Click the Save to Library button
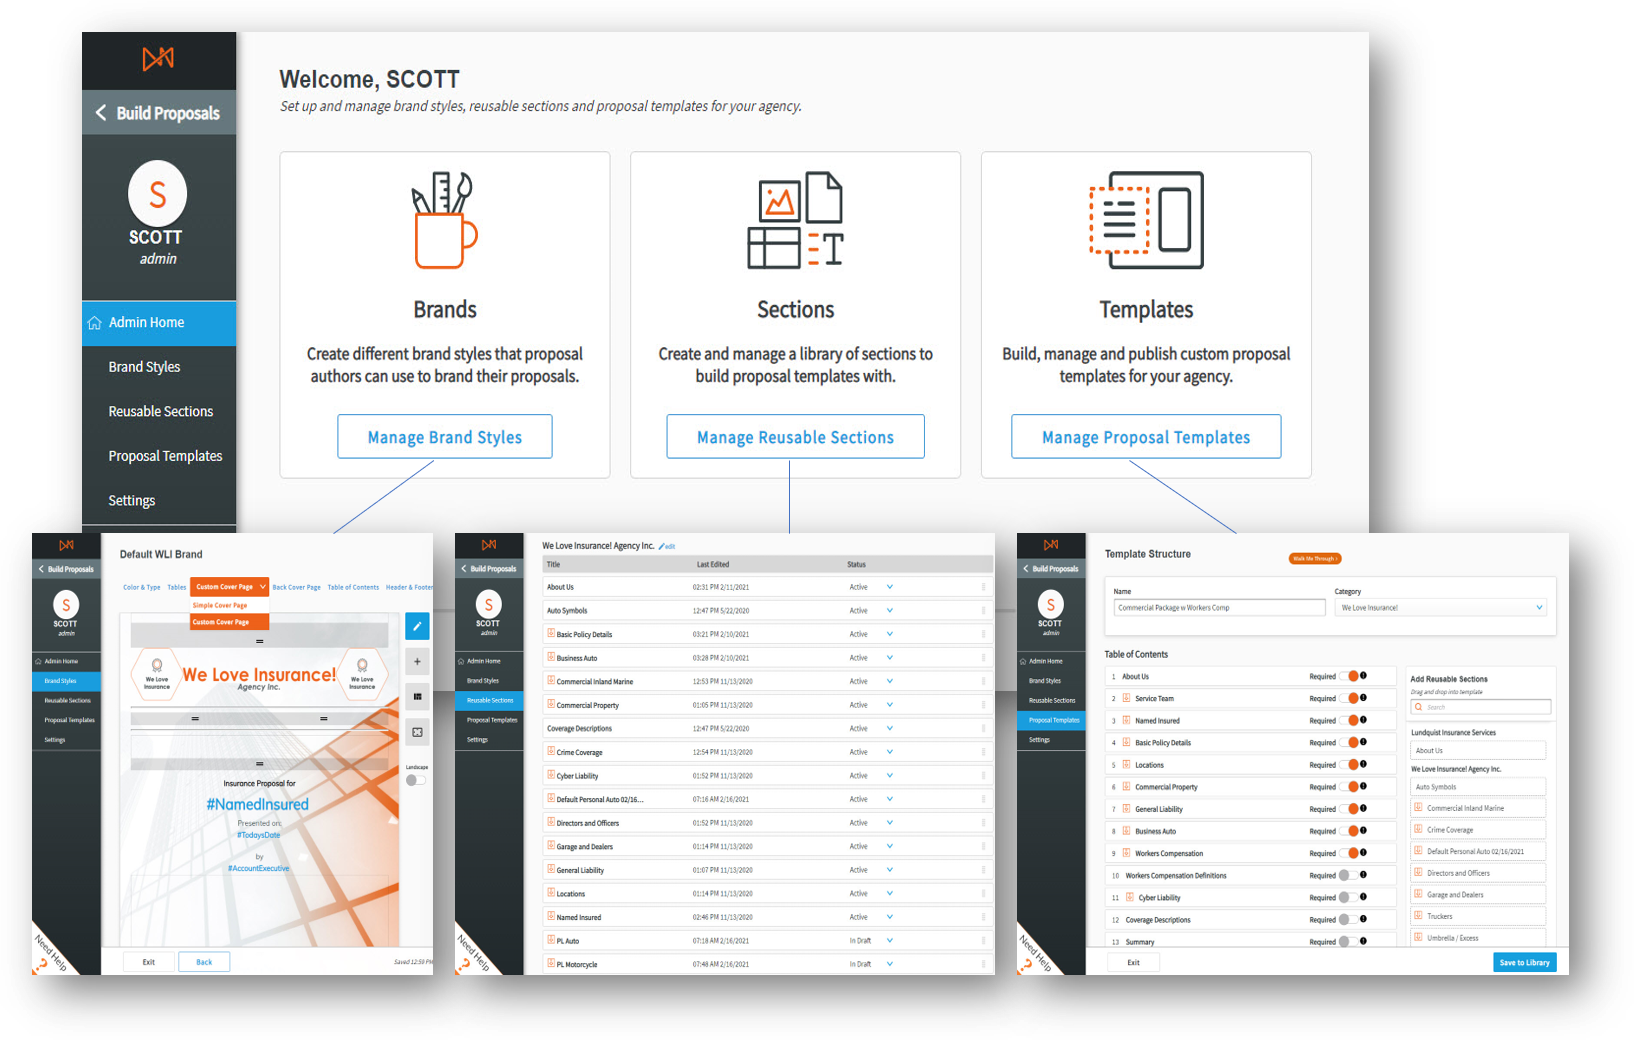This screenshot has height=1040, width=1634. pos(1524,962)
